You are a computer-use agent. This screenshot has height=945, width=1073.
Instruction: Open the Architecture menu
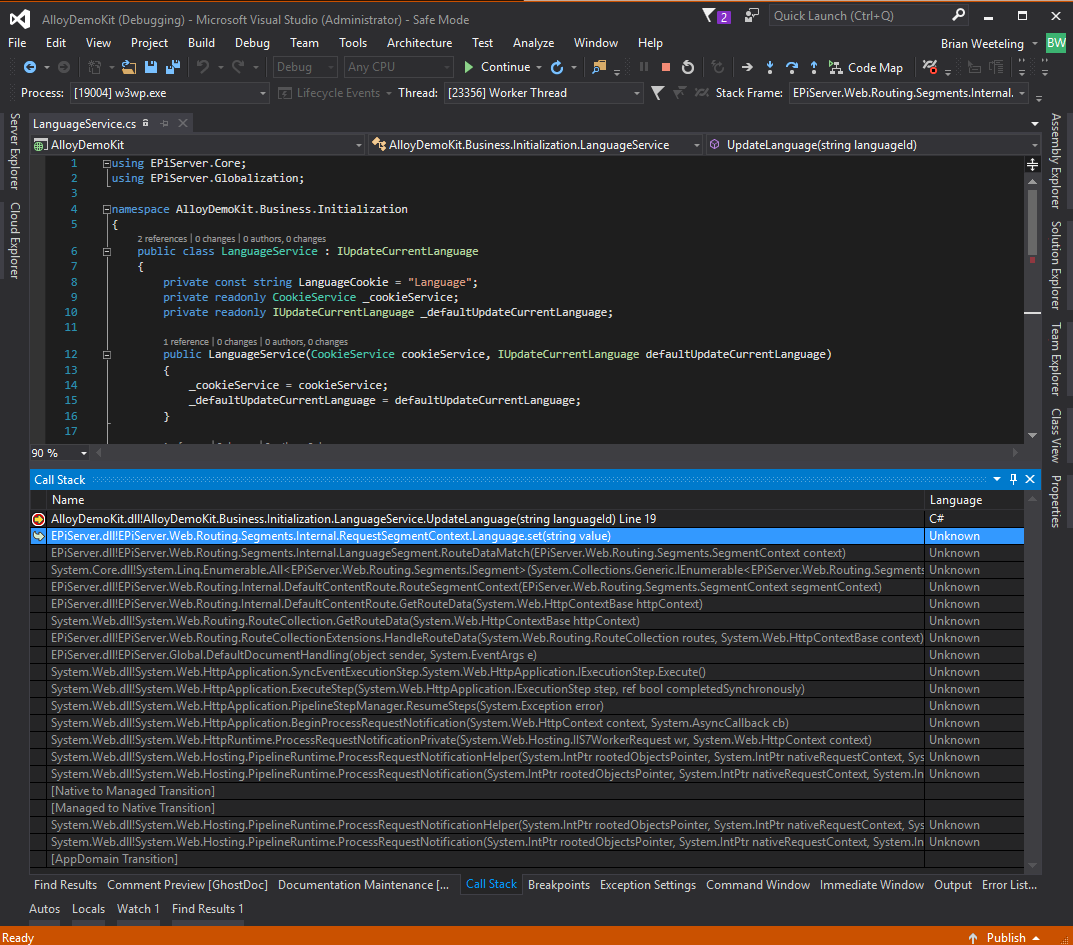click(x=419, y=42)
